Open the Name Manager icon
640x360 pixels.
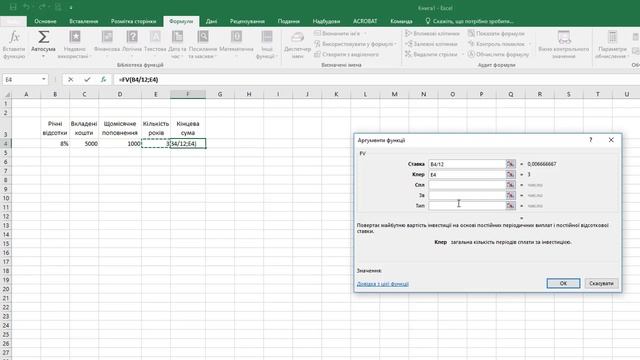(x=297, y=37)
